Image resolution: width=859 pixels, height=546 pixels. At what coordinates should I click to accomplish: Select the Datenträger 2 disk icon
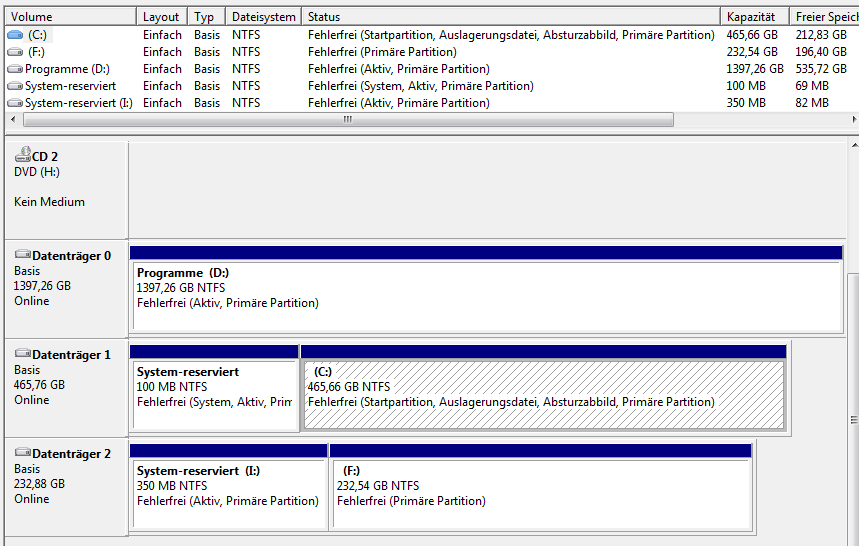tap(22, 453)
